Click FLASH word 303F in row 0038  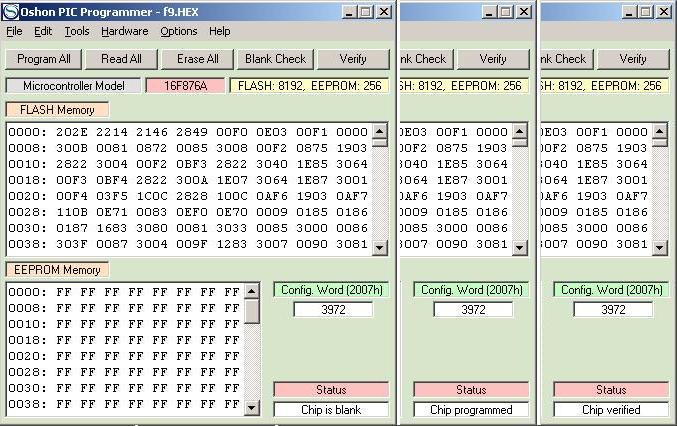click(x=72, y=244)
